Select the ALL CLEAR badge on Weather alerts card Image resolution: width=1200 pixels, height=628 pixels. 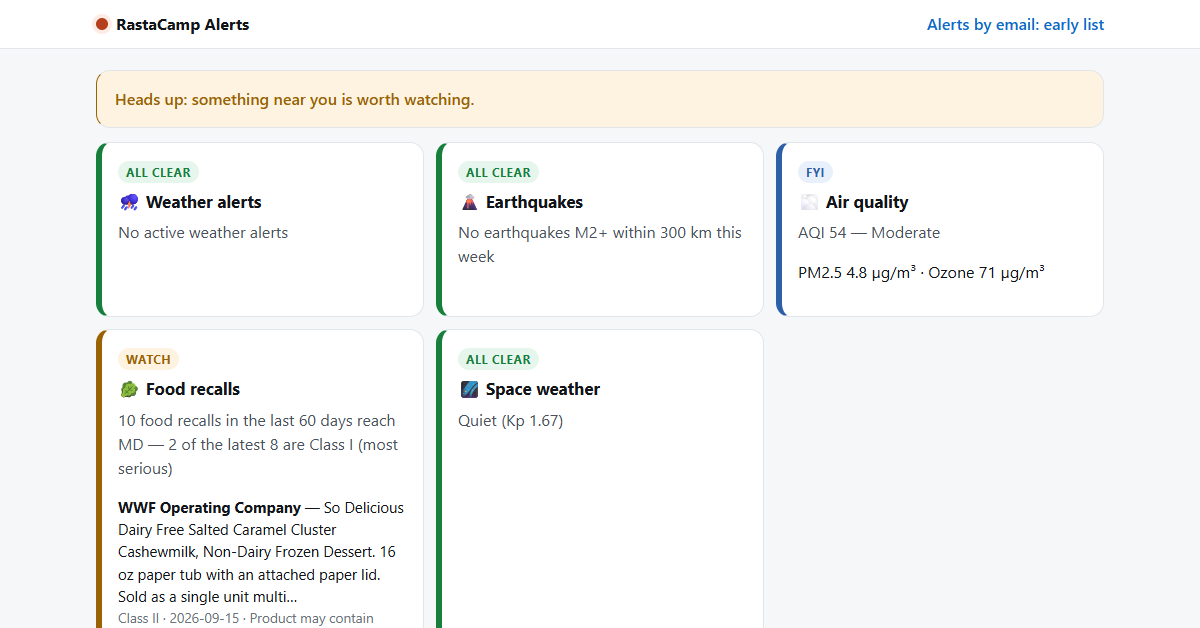coord(158,172)
